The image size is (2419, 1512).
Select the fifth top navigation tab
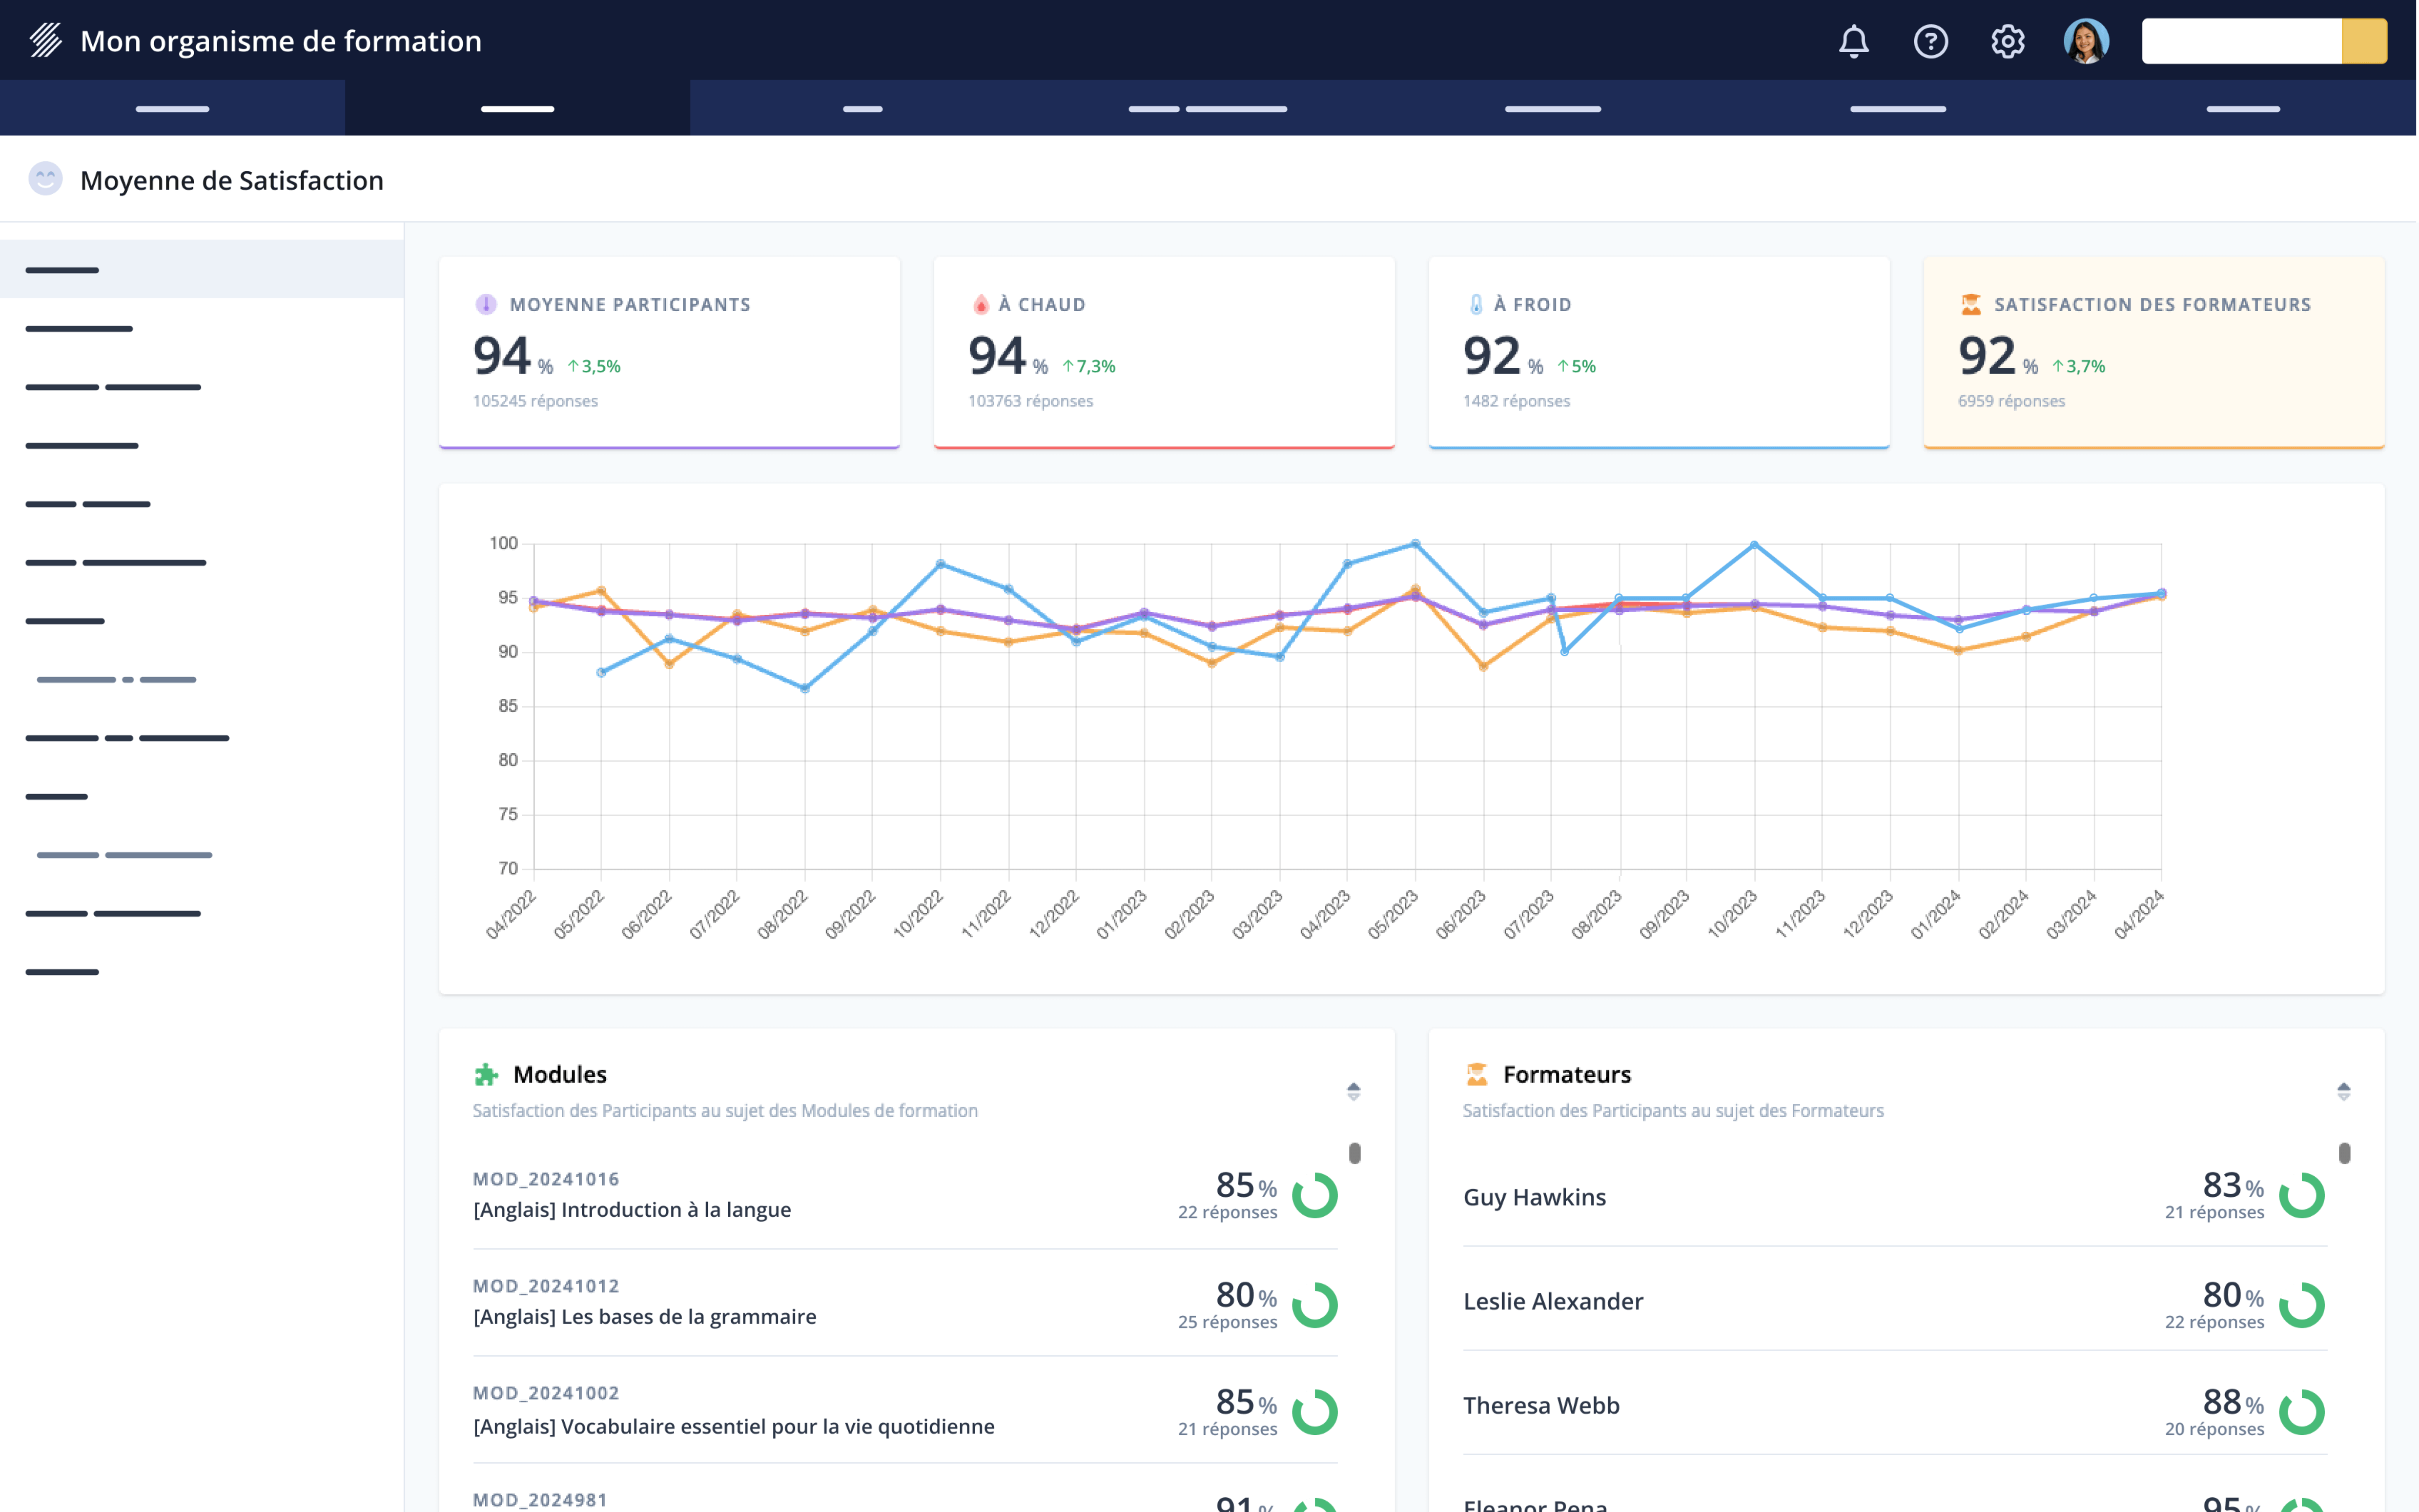[x=1552, y=108]
